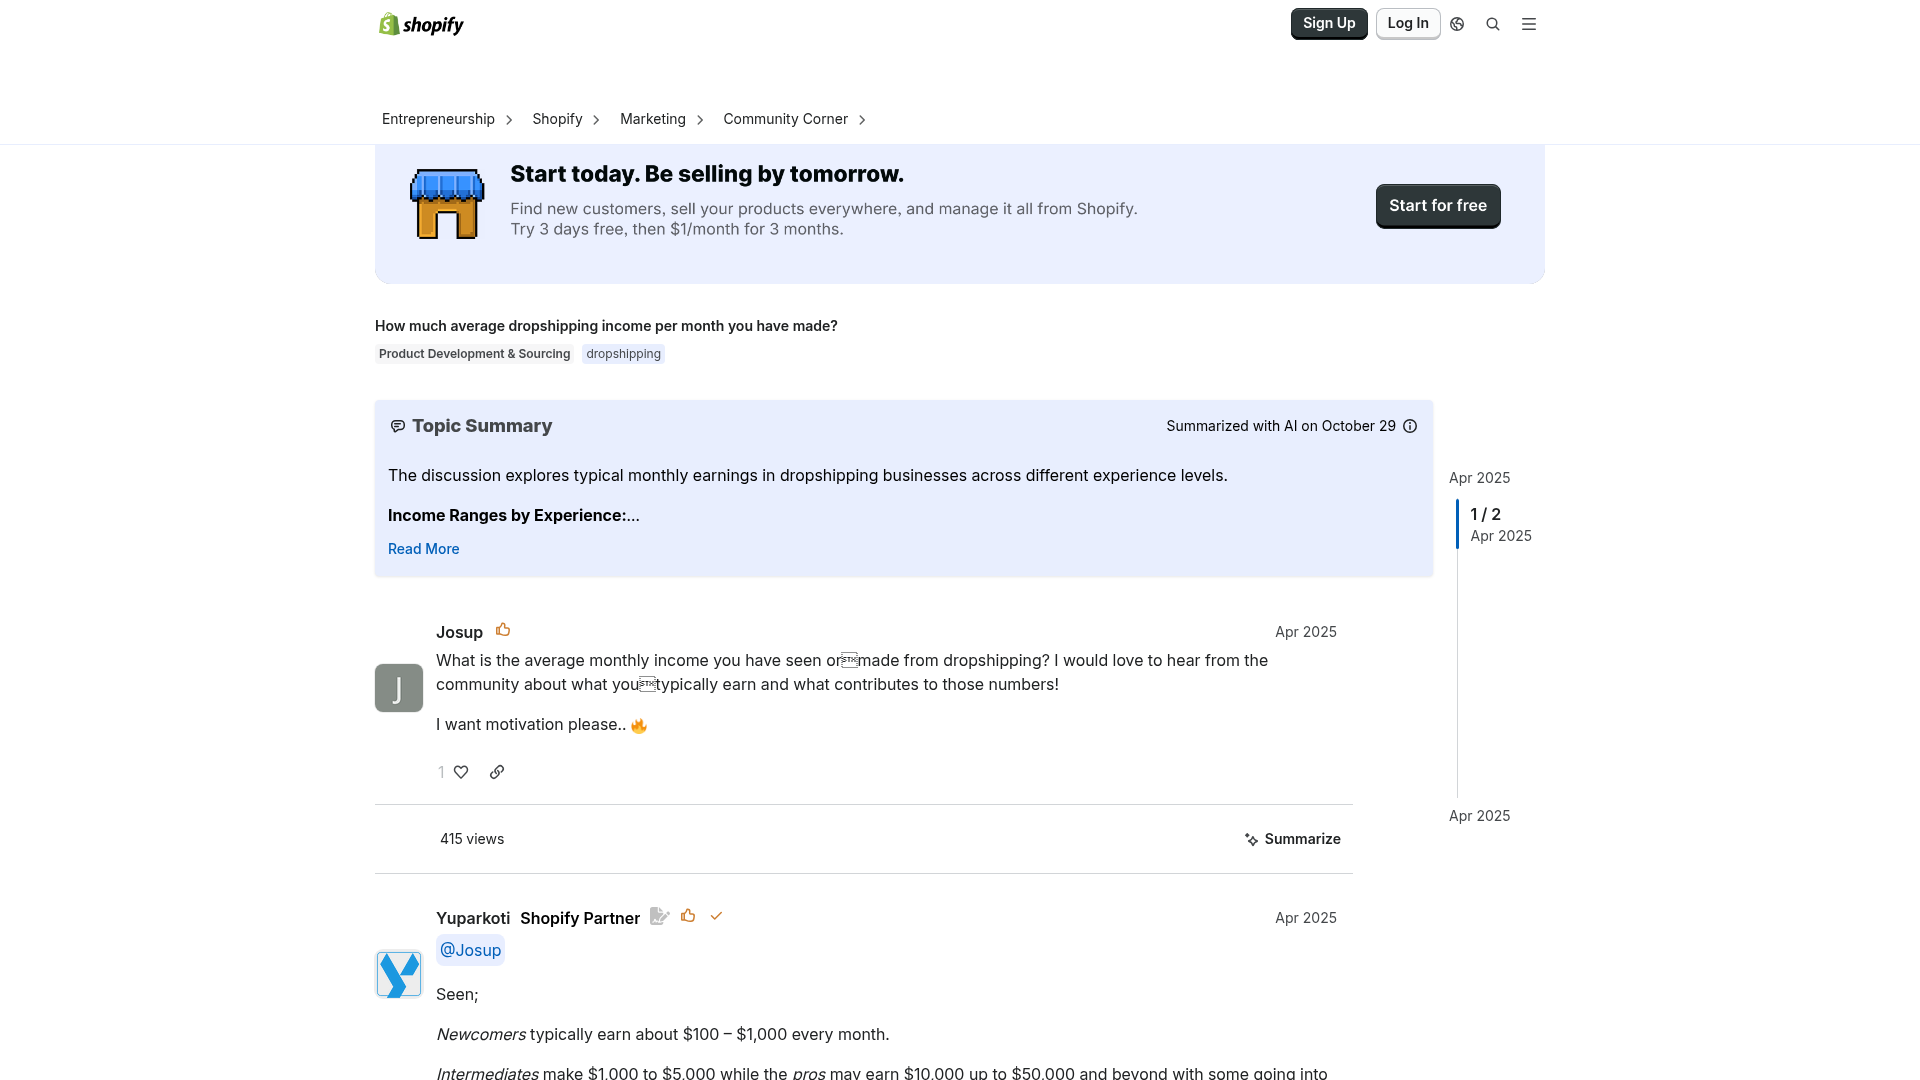Screen dimensions: 1920x1080
Task: Jump to last post via bottom Apr 2025 timeline
Action: point(1479,816)
